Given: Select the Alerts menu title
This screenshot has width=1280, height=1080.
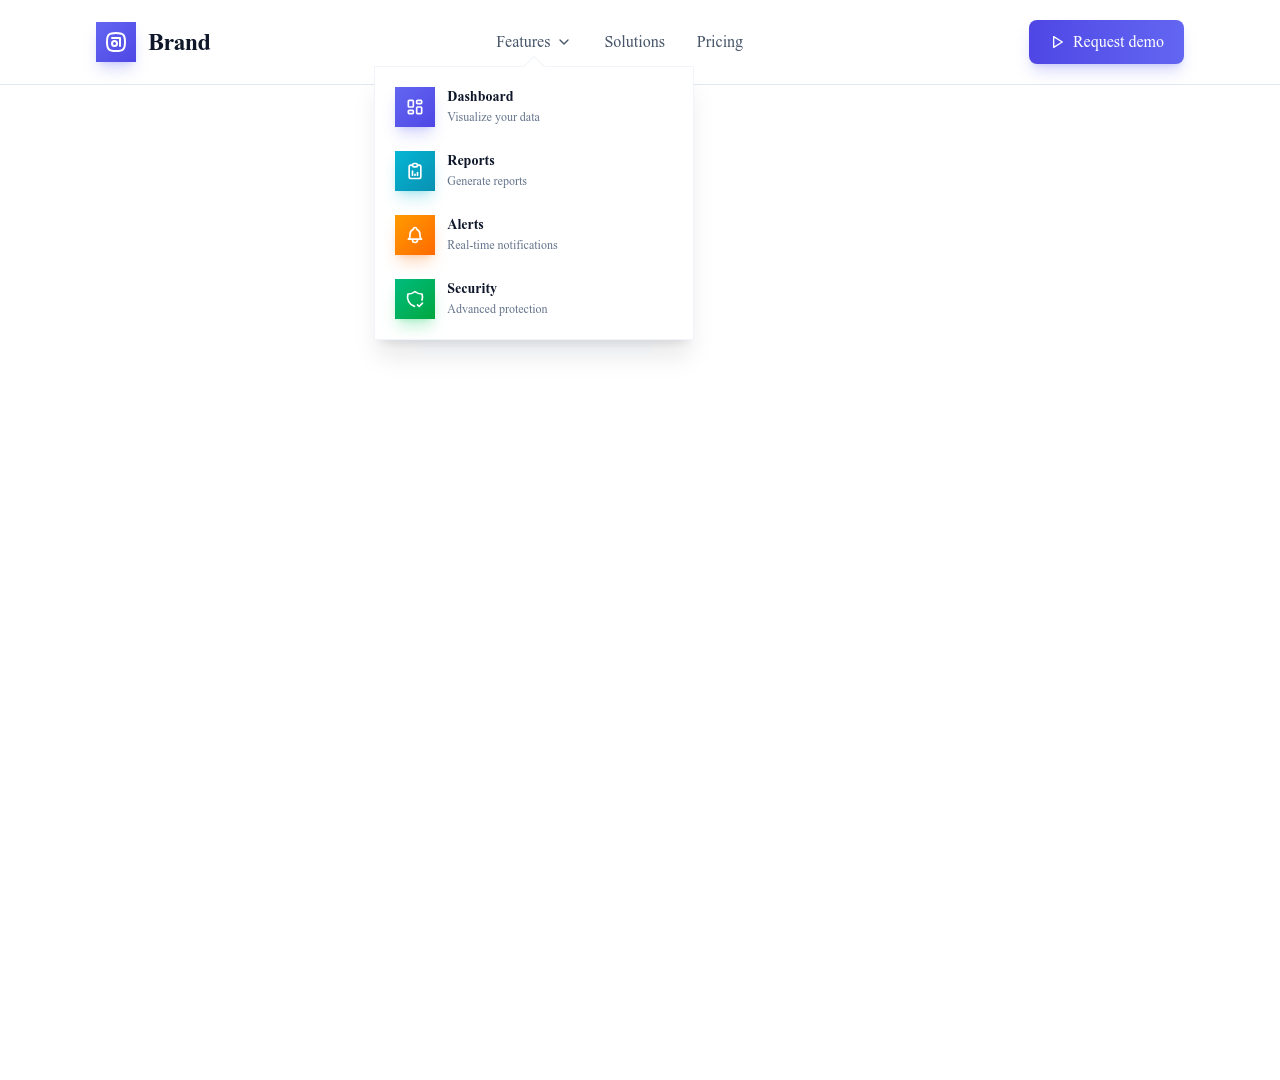Looking at the screenshot, I should 465,225.
